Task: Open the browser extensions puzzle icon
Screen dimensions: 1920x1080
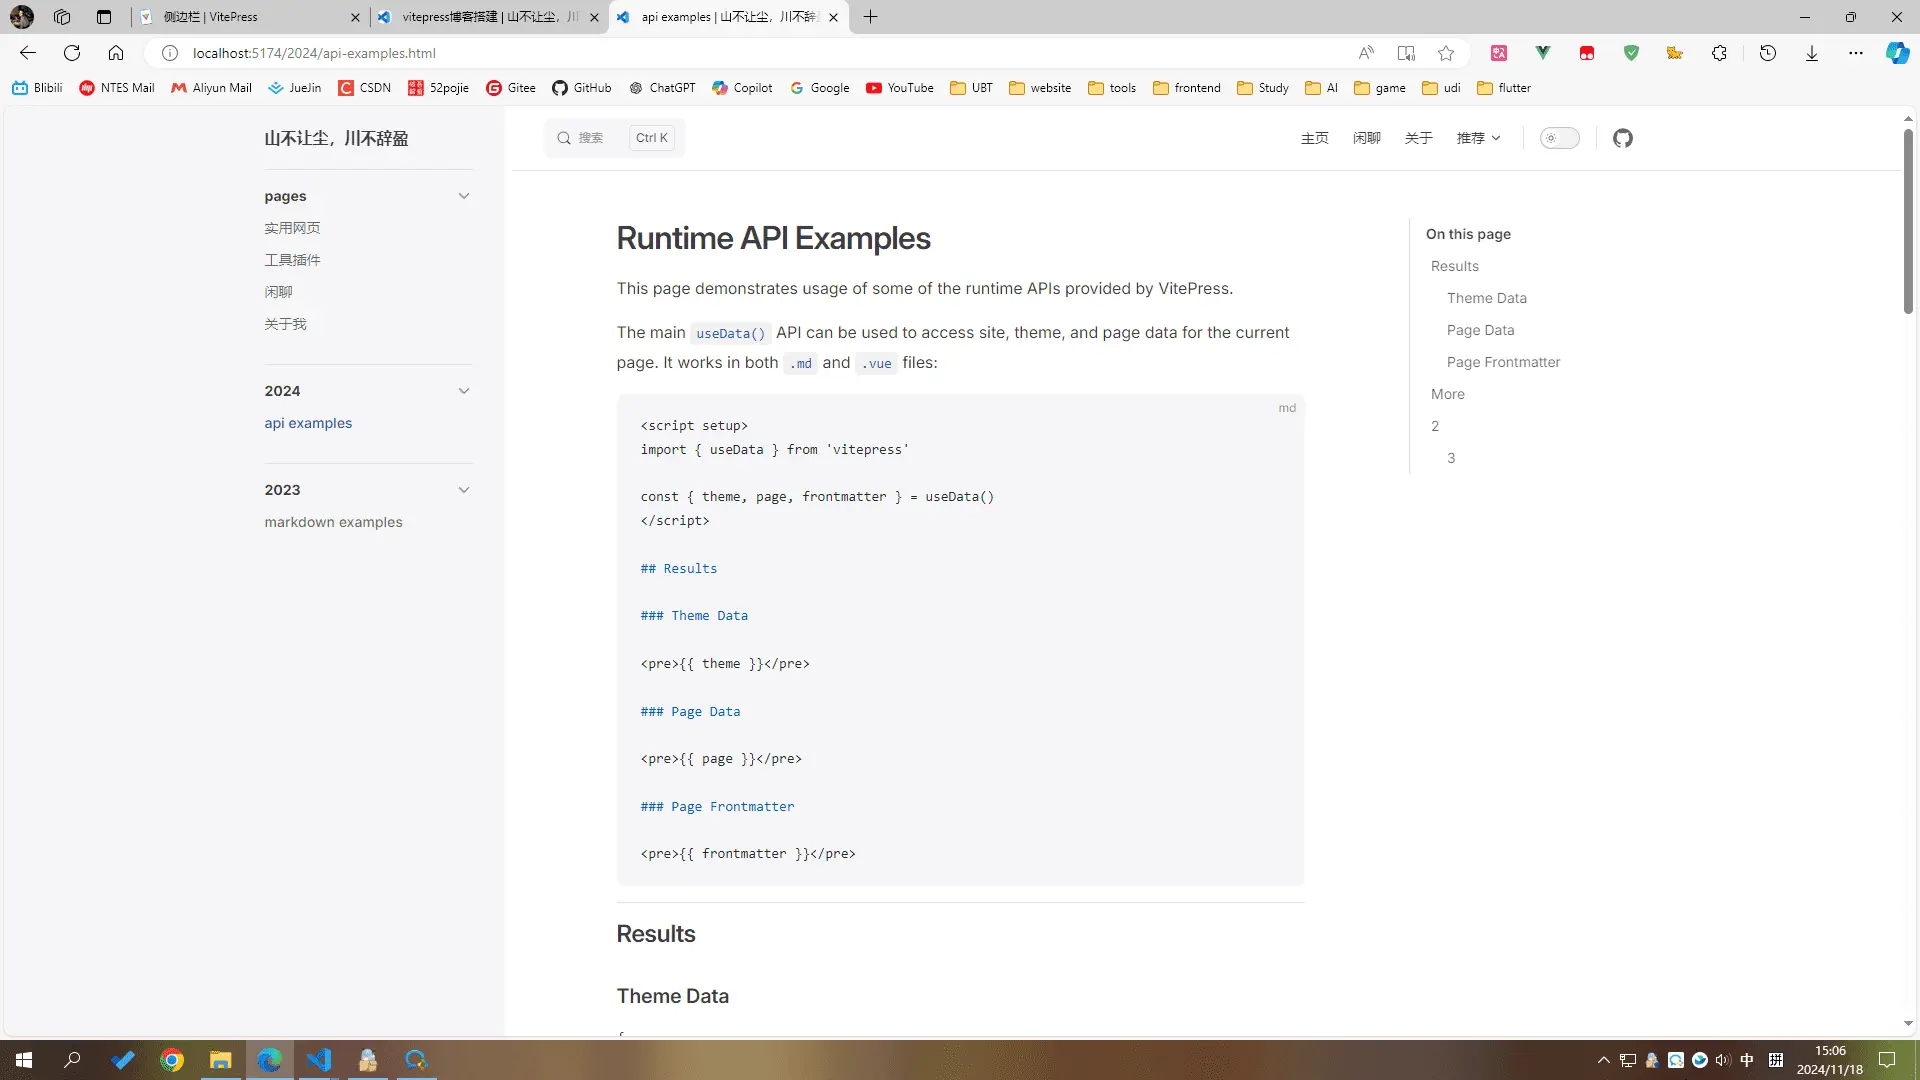Action: pos(1719,53)
